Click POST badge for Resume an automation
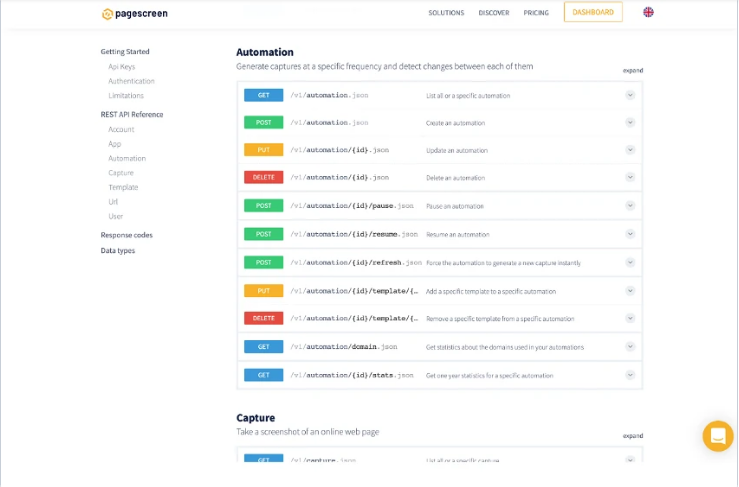The width and height of the screenshot is (739, 487). (x=263, y=234)
